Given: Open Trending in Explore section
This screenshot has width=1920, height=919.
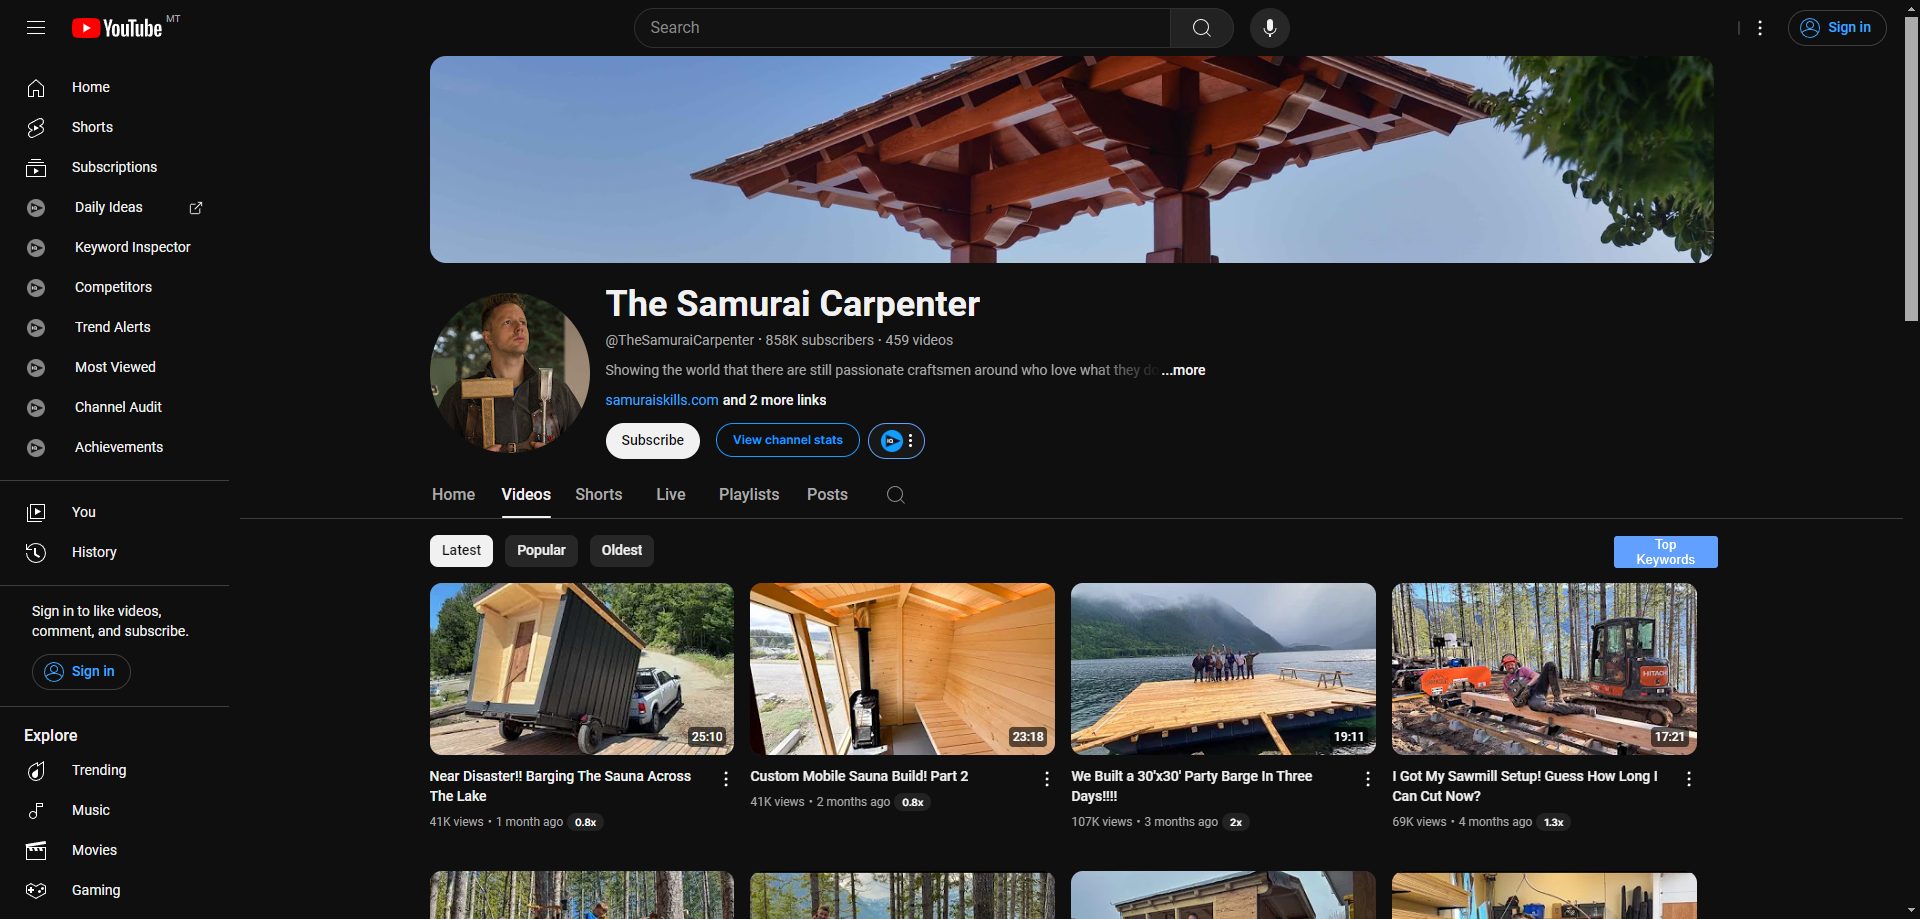Looking at the screenshot, I should click(x=98, y=770).
